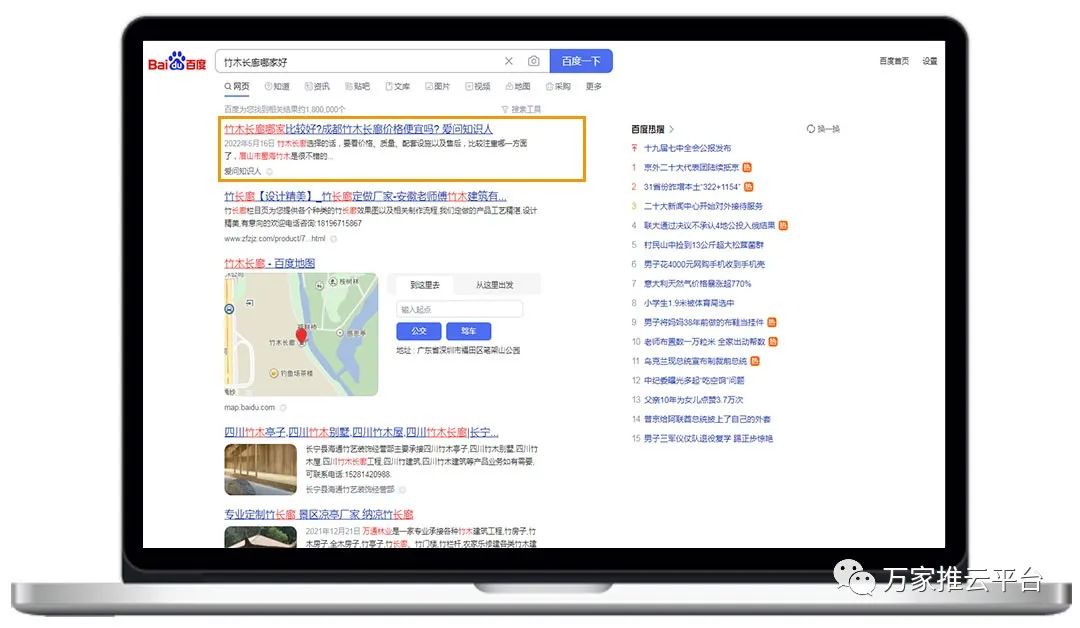Open camera image search icon
Image resolution: width=1080 pixels, height=628 pixels.
click(x=534, y=61)
